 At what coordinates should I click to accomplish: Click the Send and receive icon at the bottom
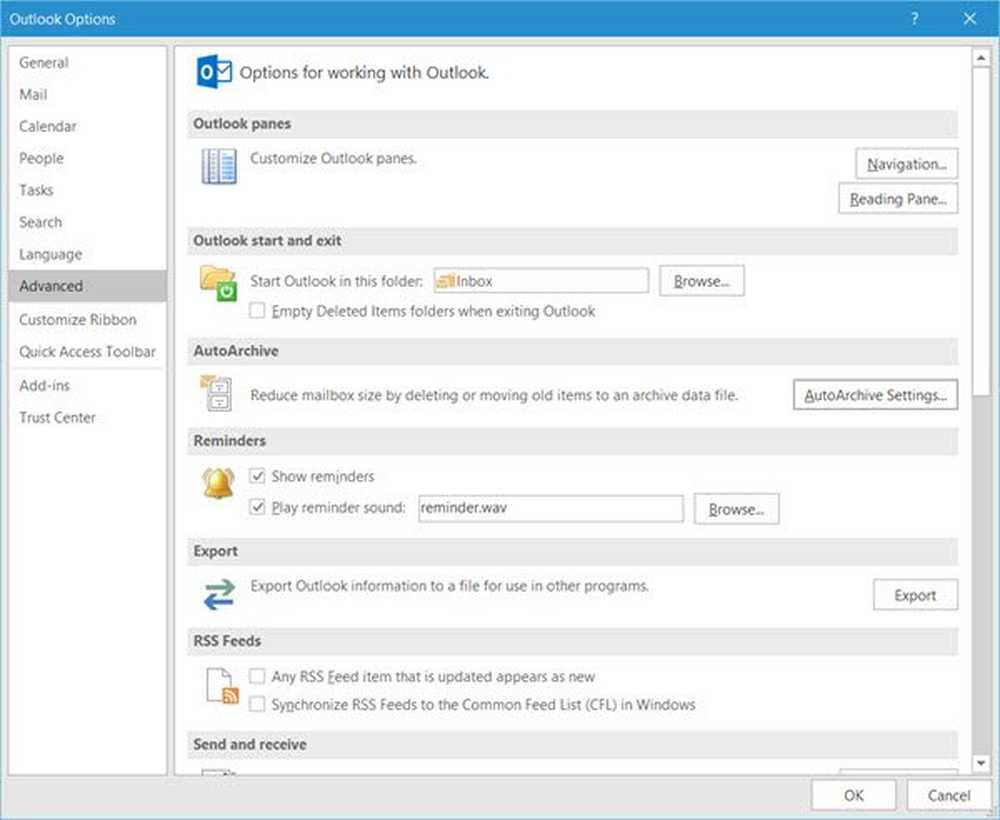point(219,775)
